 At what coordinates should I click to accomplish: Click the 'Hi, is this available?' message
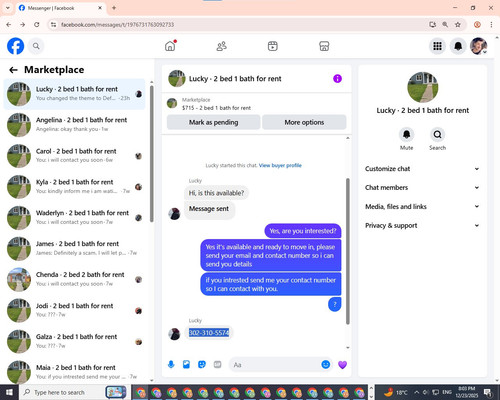(x=216, y=193)
